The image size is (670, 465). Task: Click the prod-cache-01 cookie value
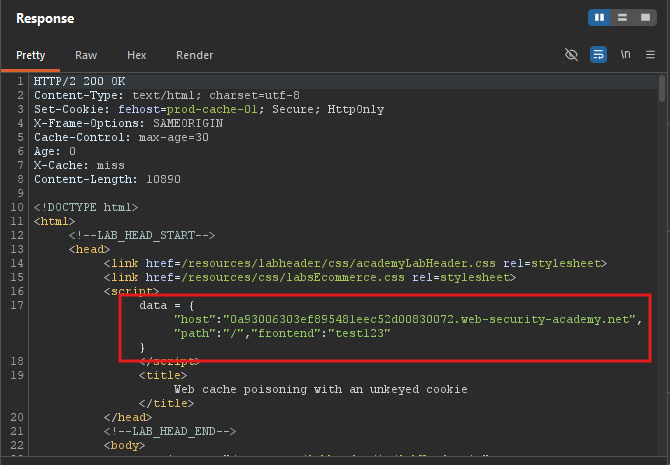(212, 109)
